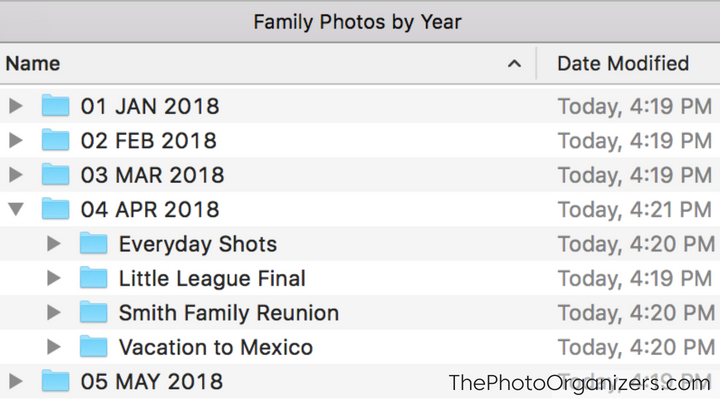Viewport: 720px width, 400px height.
Task: Select the 05 MAY 2018 folder icon
Action: (56, 381)
